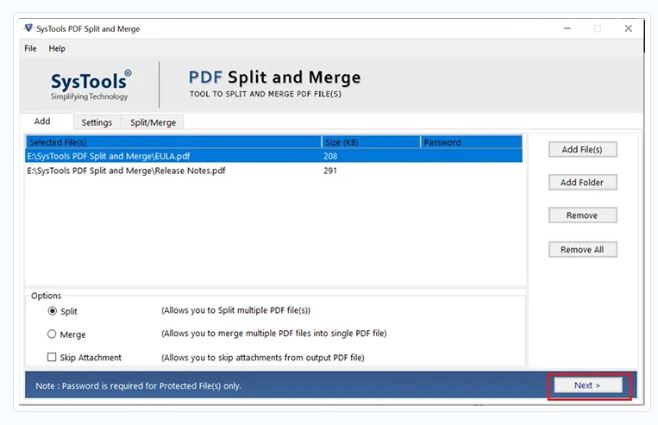Switch to the Settings tab
The width and height of the screenshot is (658, 425).
click(97, 123)
